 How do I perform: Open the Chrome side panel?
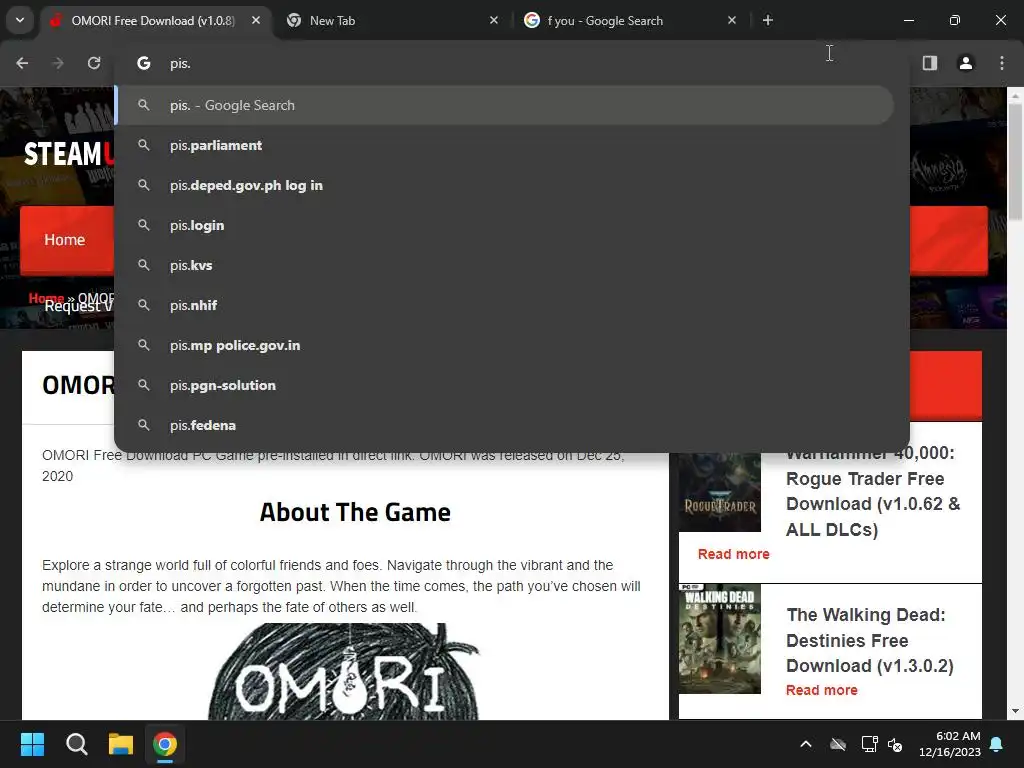[930, 63]
